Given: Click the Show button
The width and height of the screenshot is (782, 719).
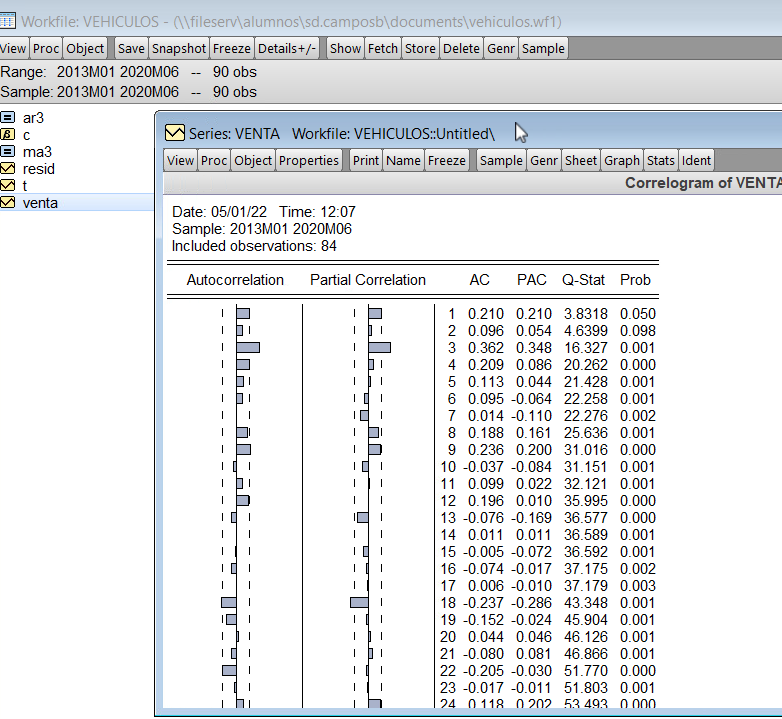Looking at the screenshot, I should click(345, 48).
